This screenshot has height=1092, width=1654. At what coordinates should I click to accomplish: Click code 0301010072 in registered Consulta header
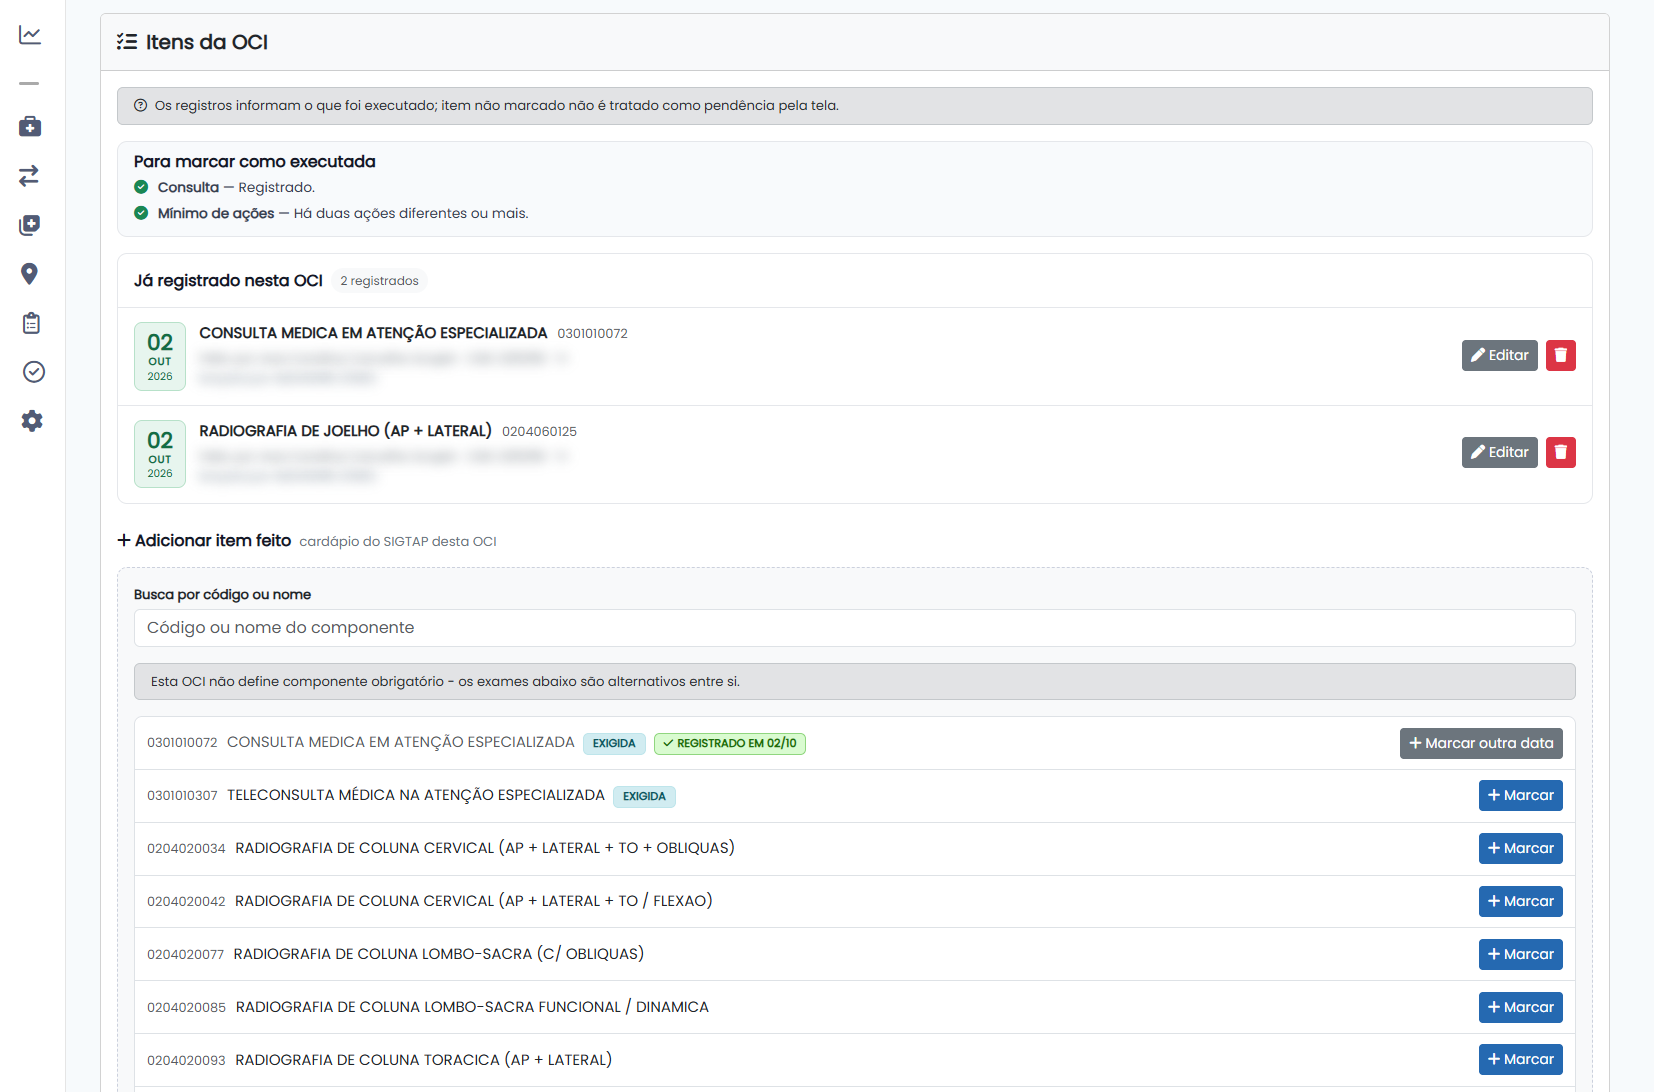pyautogui.click(x=592, y=334)
